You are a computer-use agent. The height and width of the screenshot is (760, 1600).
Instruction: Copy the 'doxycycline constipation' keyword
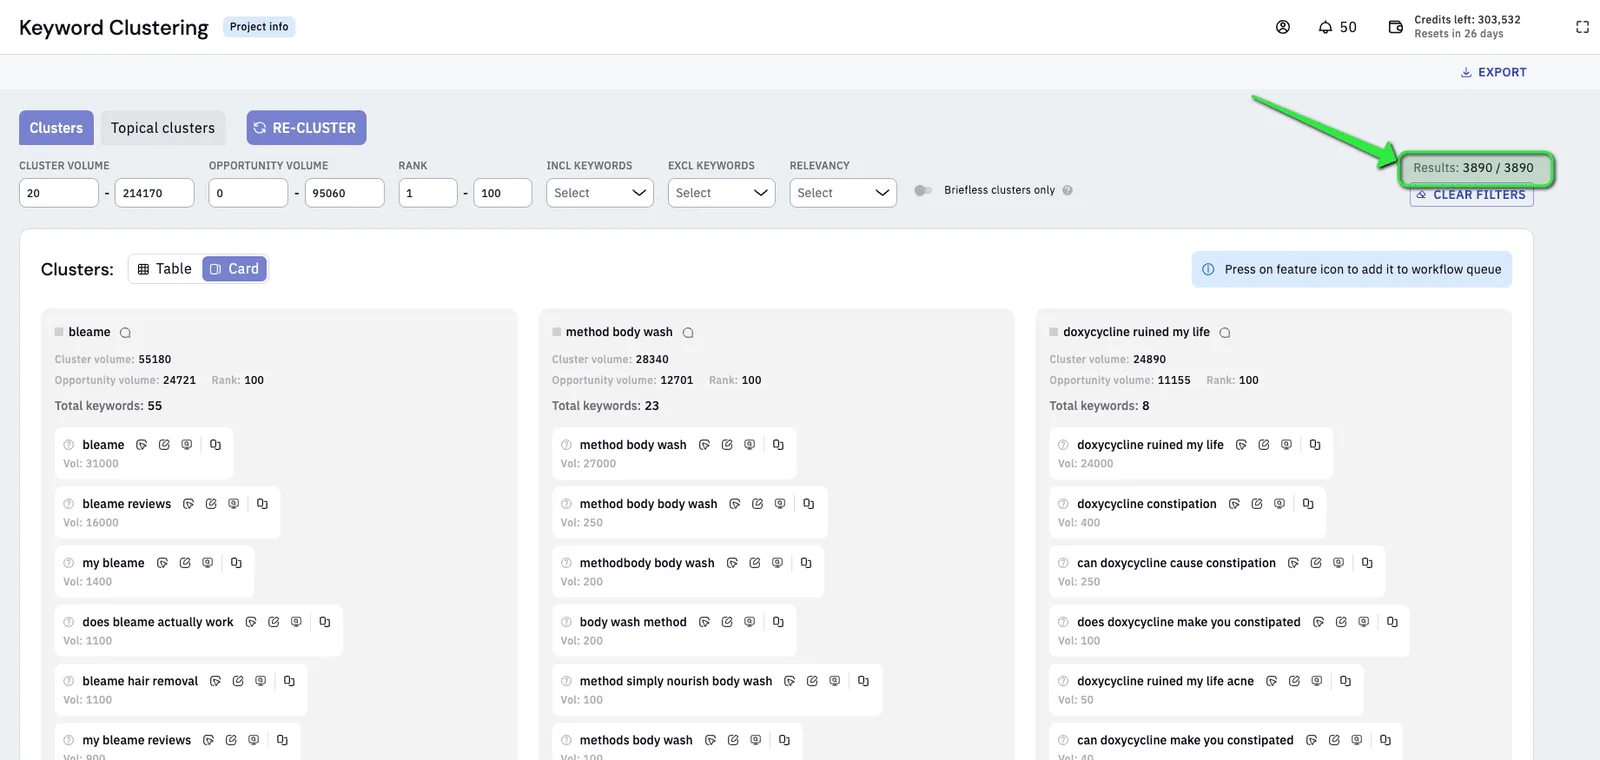click(x=1308, y=504)
